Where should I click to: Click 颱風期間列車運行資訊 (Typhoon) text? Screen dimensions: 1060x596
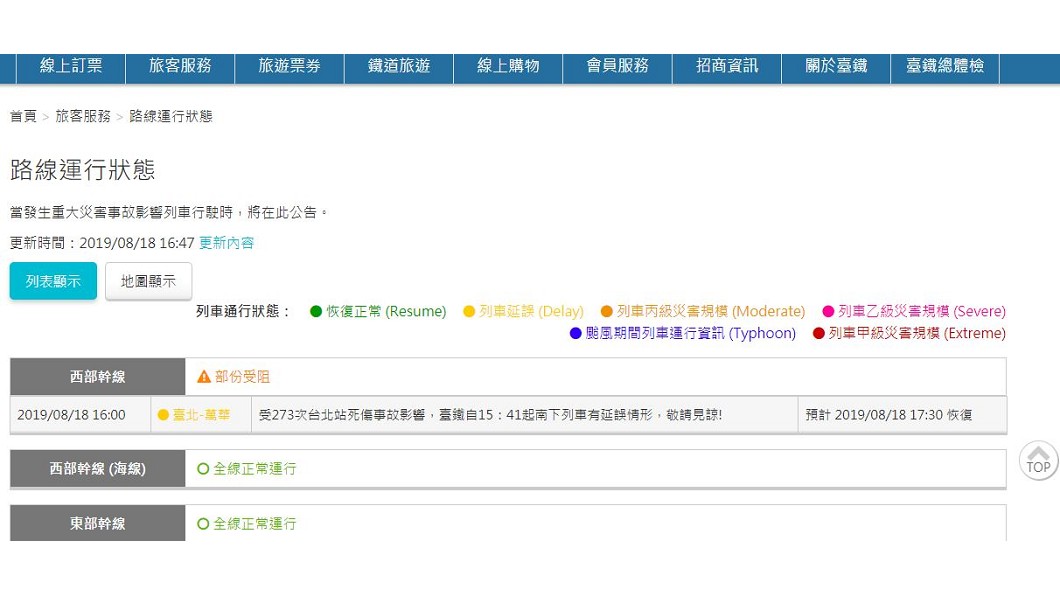[x=690, y=333]
